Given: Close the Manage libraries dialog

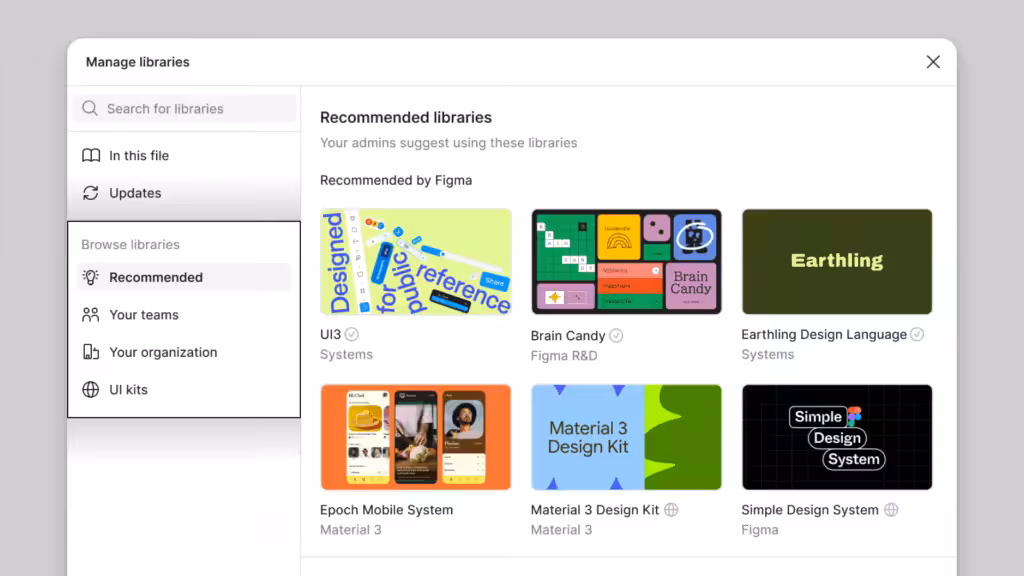Looking at the screenshot, I should pos(933,61).
